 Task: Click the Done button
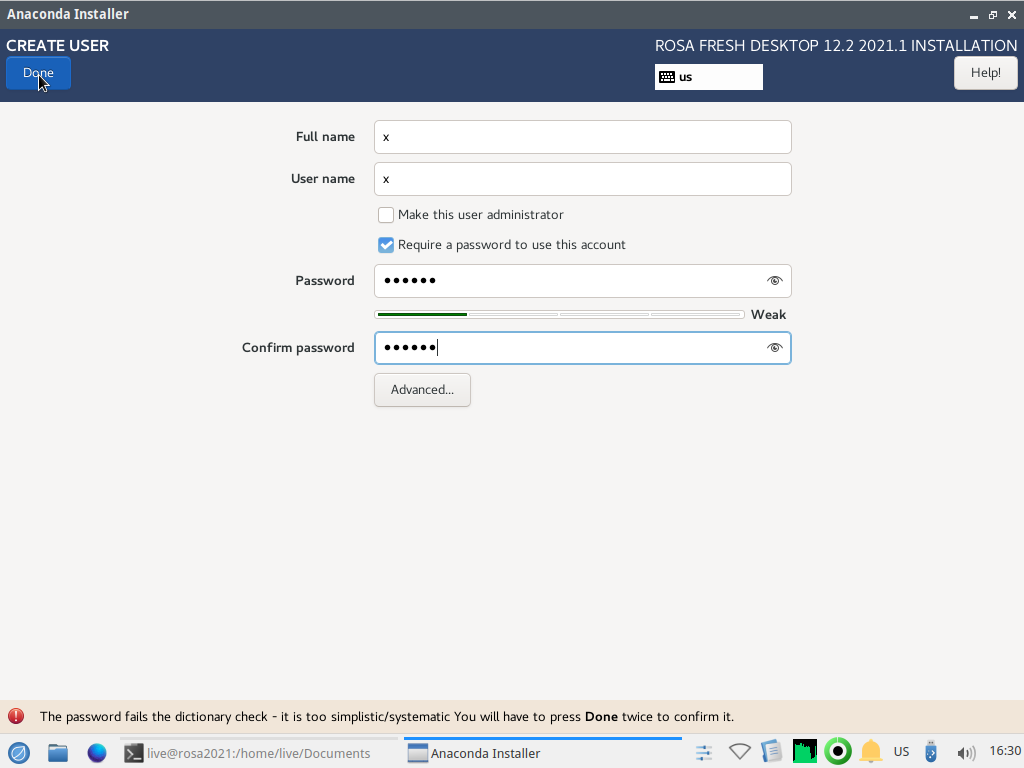tap(38, 73)
